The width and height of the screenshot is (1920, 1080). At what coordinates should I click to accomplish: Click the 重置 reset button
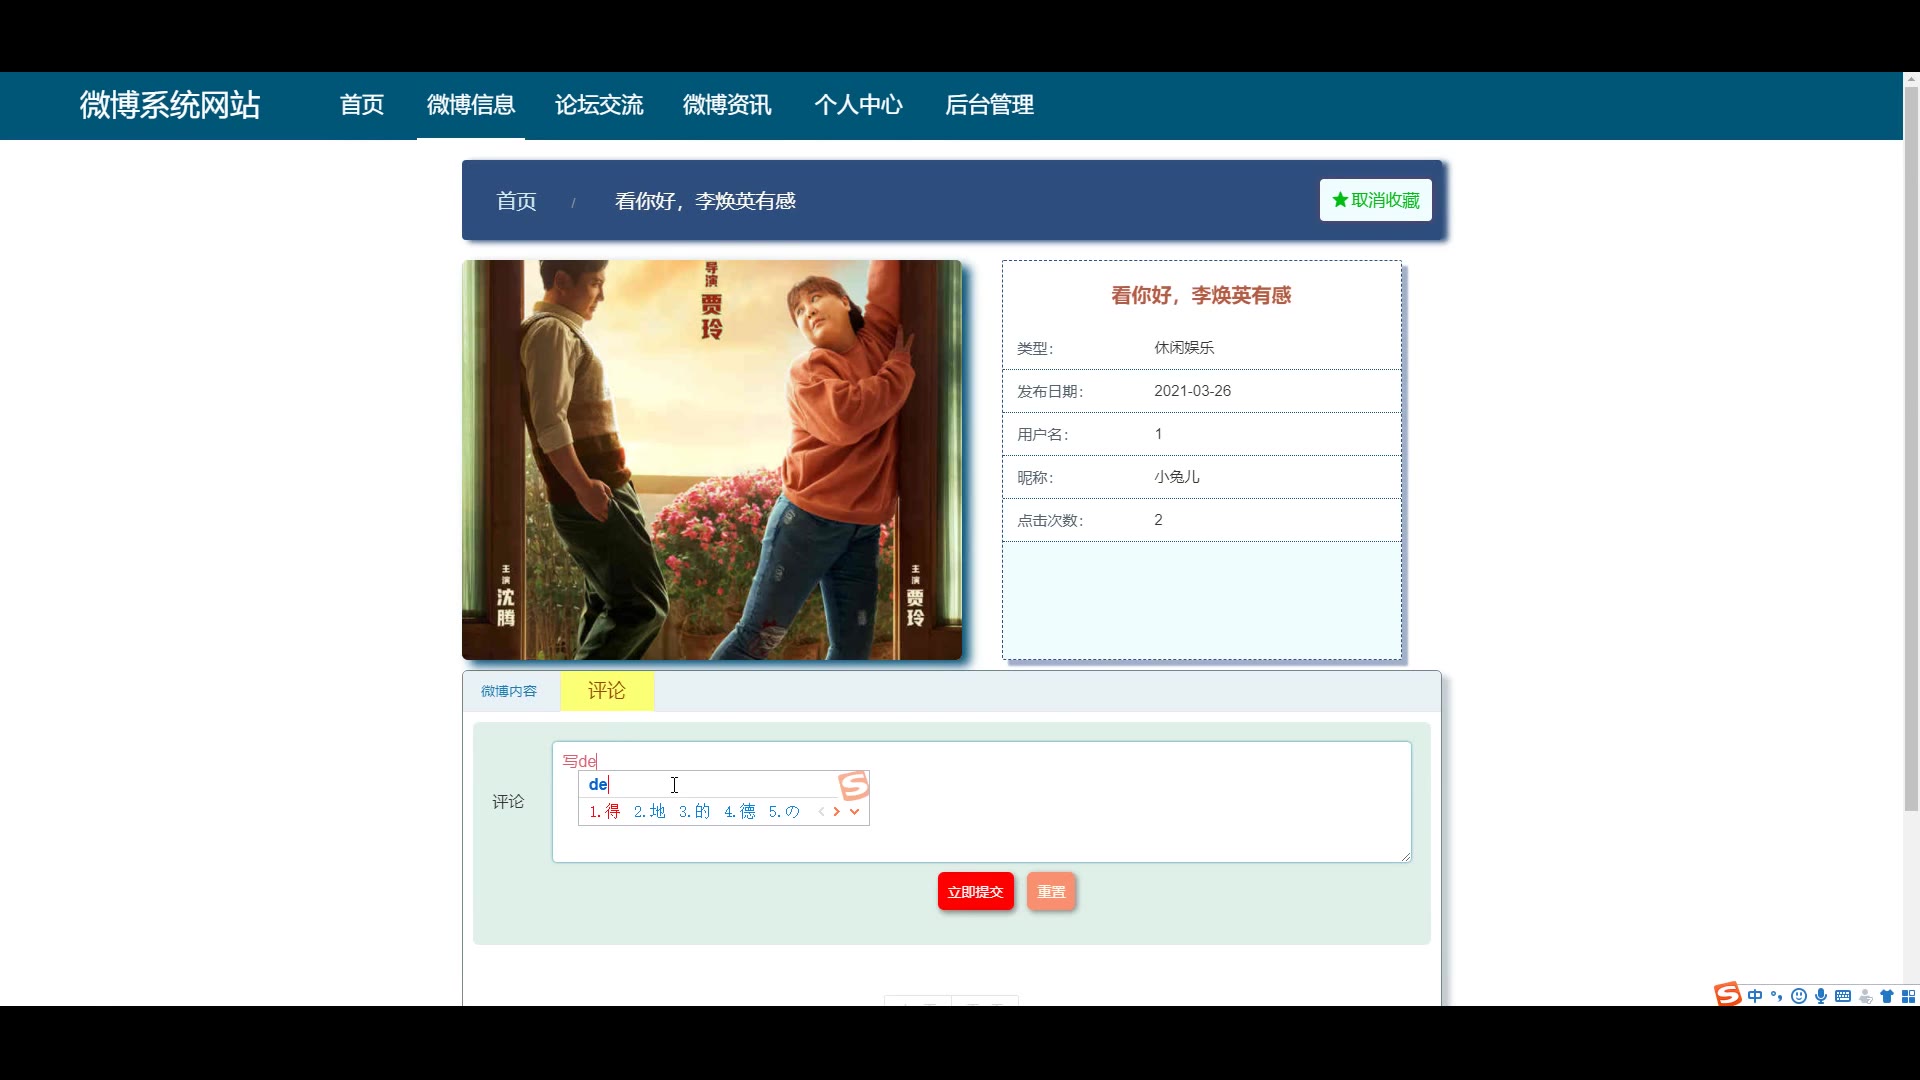[1051, 892]
